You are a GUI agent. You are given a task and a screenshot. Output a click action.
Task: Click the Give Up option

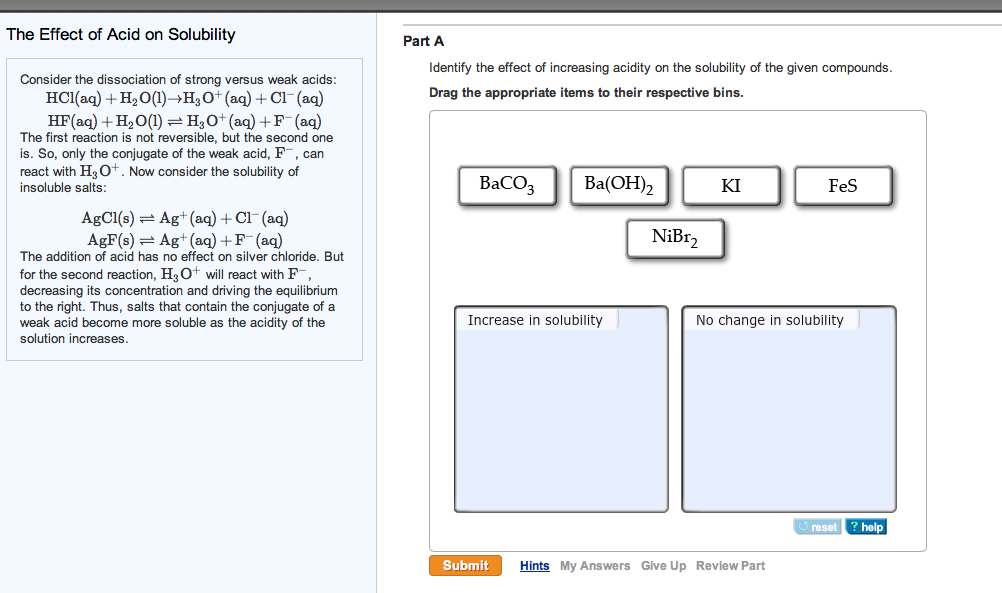(663, 565)
